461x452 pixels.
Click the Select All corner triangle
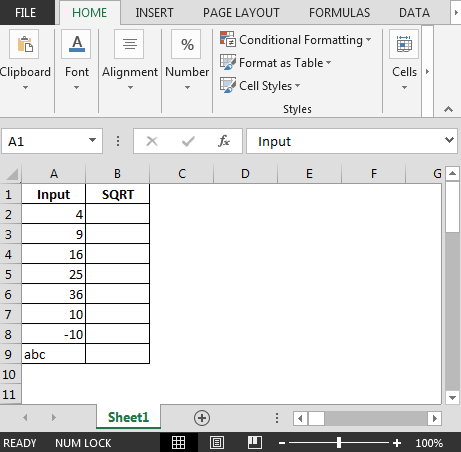click(x=12, y=174)
